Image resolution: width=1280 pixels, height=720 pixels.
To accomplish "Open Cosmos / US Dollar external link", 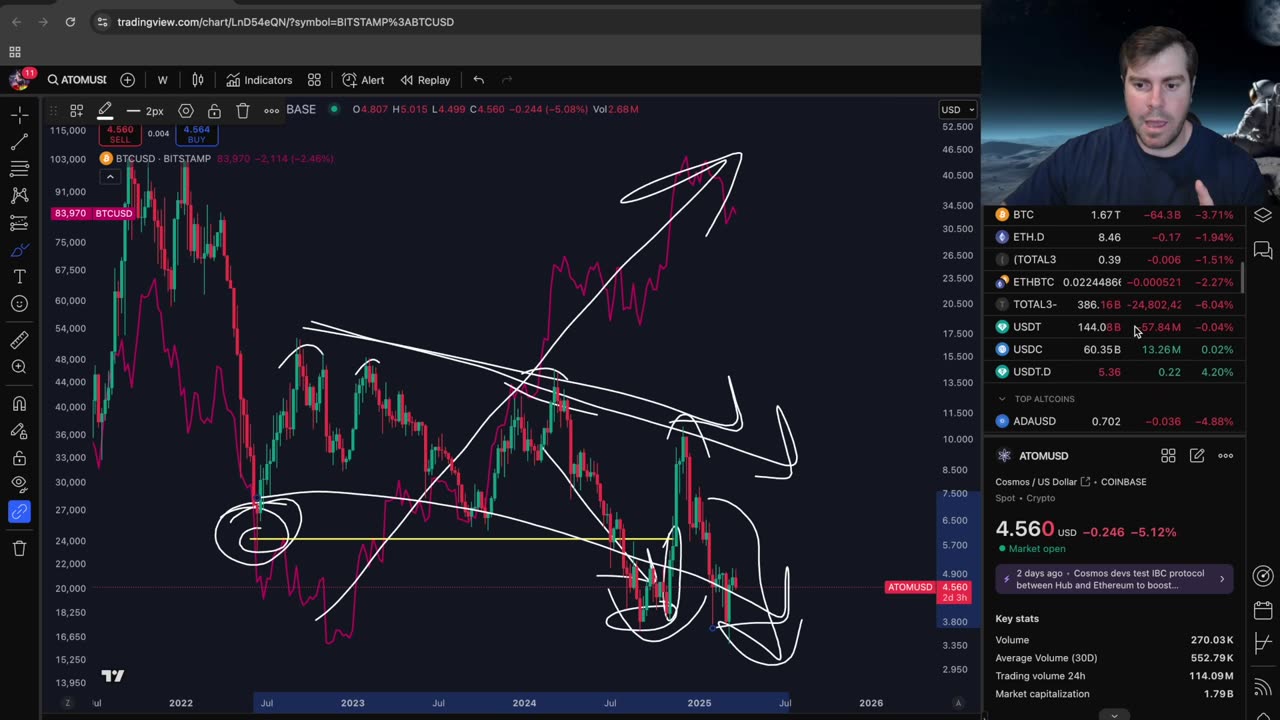I will click(x=1085, y=482).
